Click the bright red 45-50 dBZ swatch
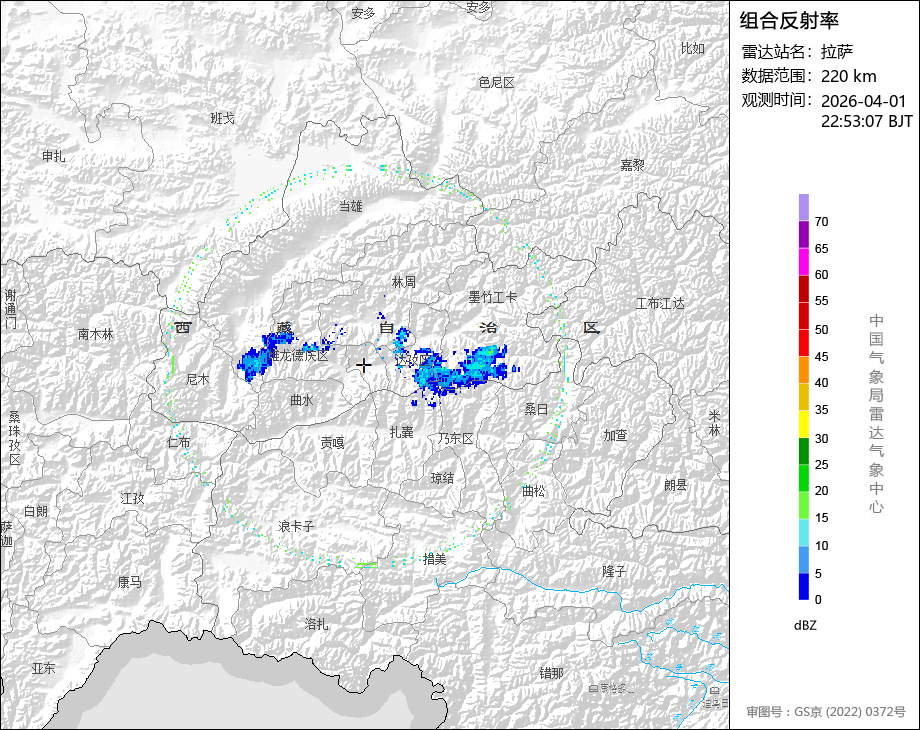This screenshot has width=920, height=730. 804,343
